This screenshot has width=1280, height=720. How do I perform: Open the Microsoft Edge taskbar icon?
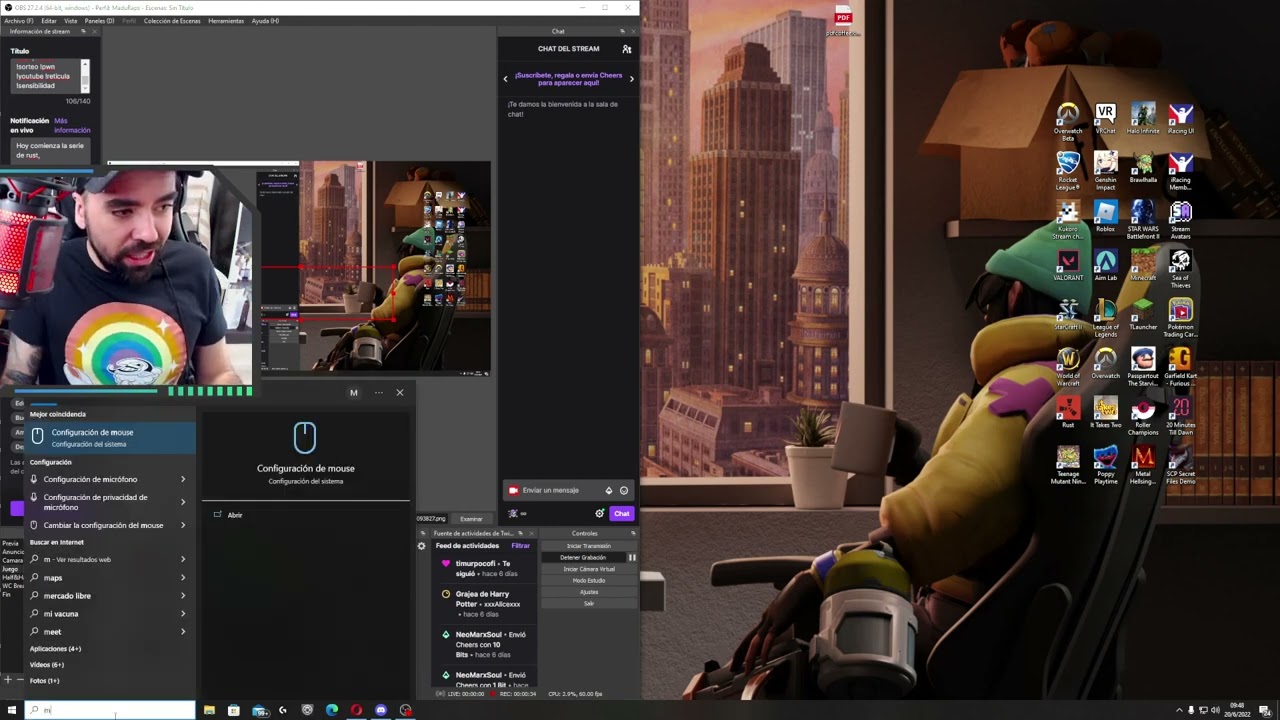[x=332, y=710]
